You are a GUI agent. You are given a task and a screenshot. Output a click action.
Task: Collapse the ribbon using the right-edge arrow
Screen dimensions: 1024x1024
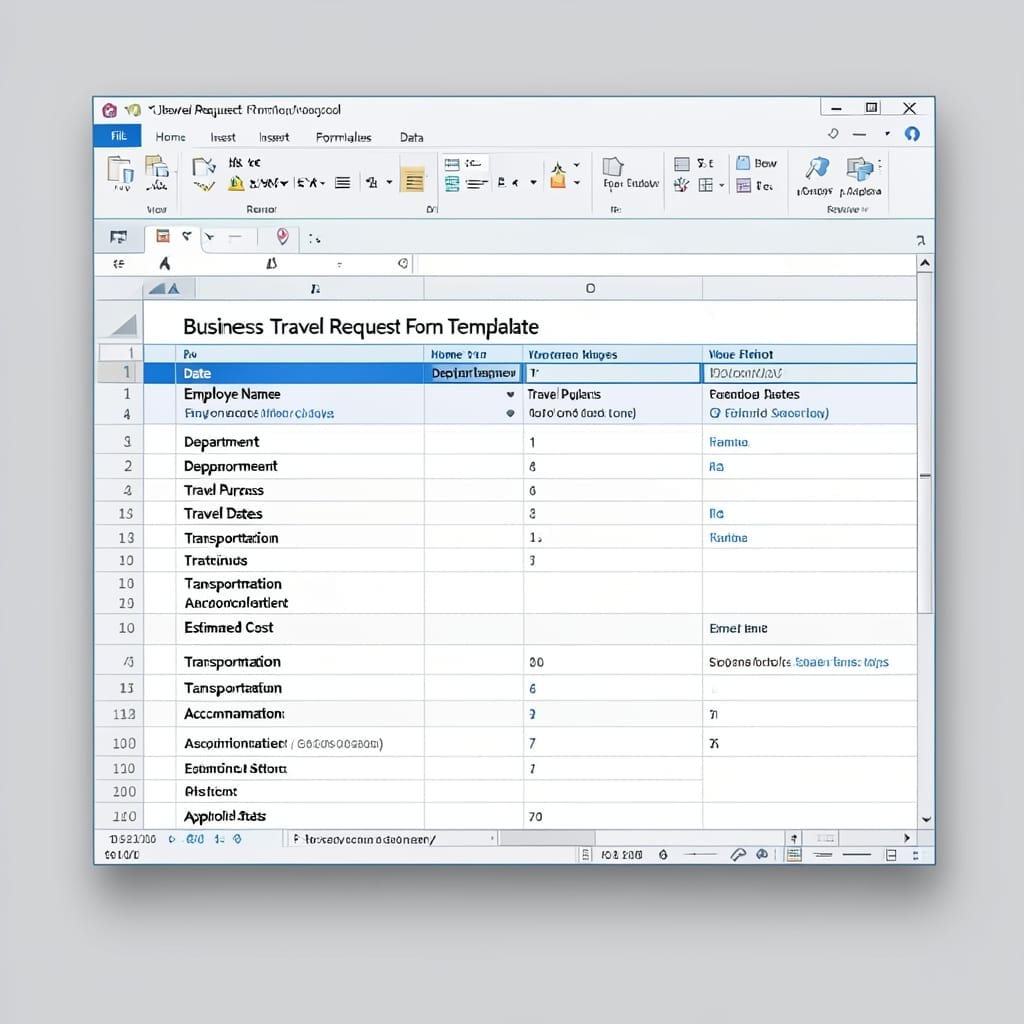coord(921,240)
